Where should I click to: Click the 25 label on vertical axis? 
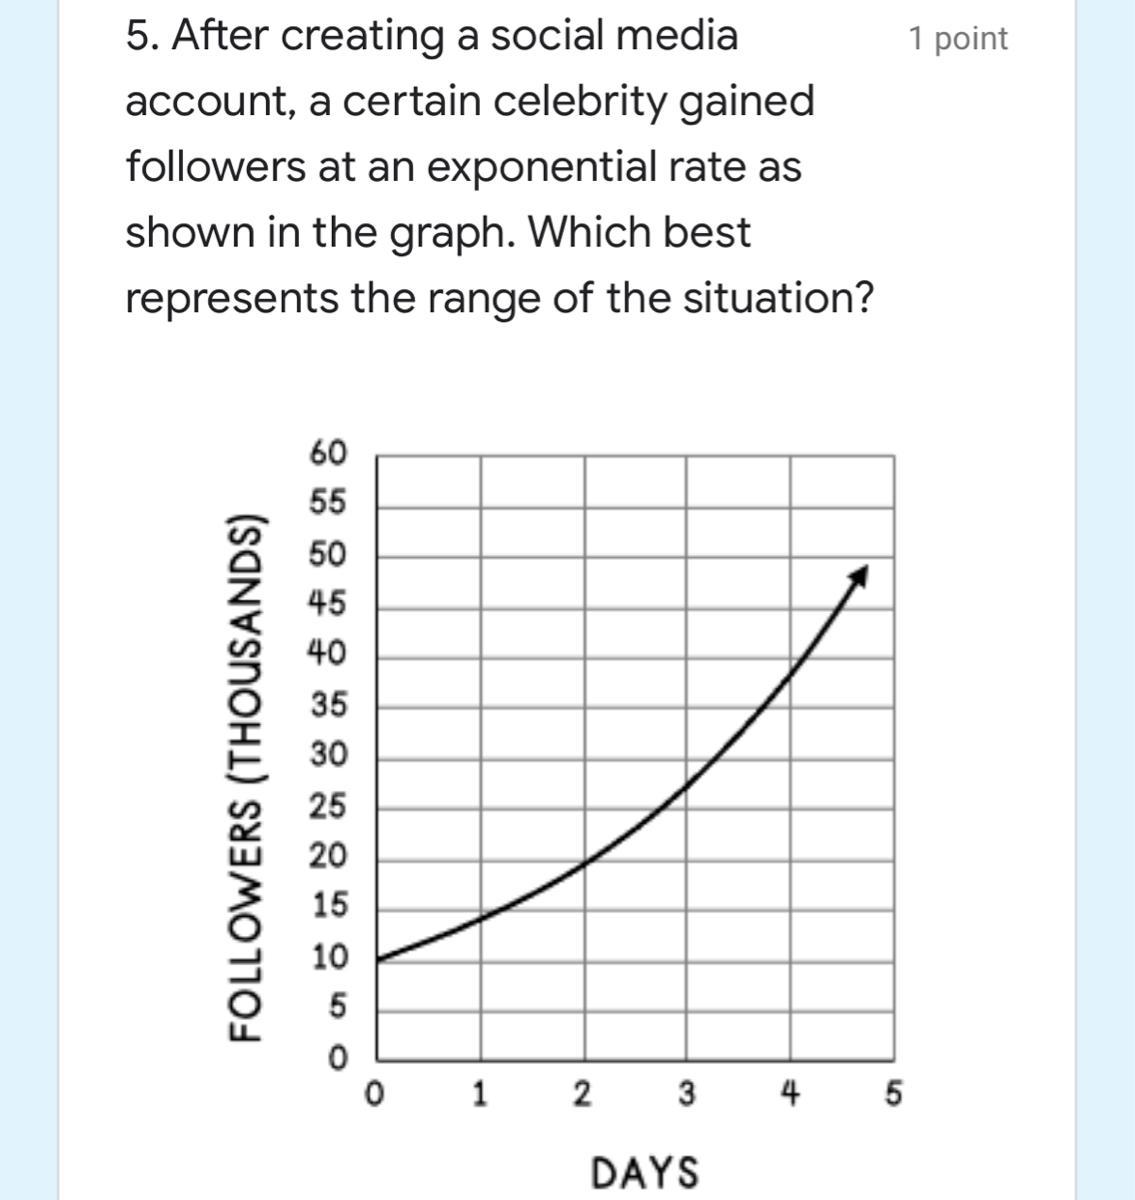click(328, 806)
